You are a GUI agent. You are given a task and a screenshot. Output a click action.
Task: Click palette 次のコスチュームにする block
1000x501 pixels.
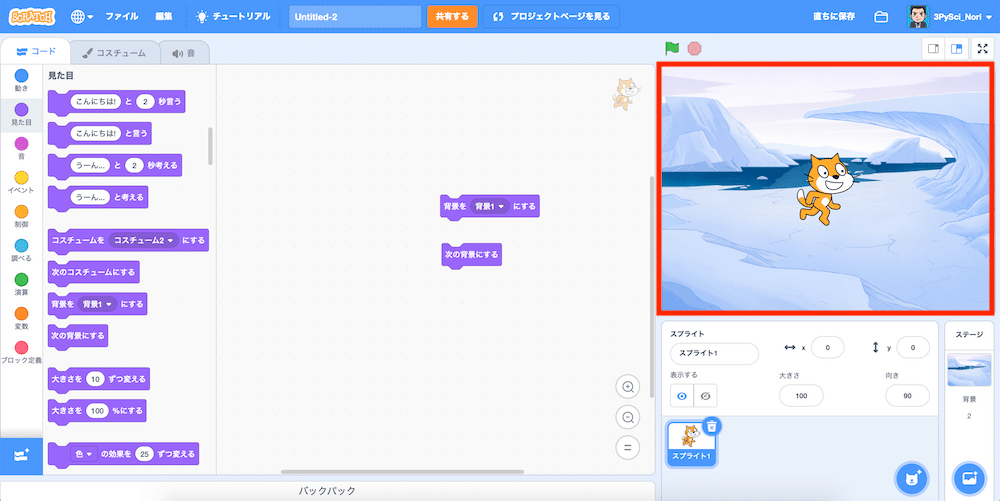tap(93, 273)
